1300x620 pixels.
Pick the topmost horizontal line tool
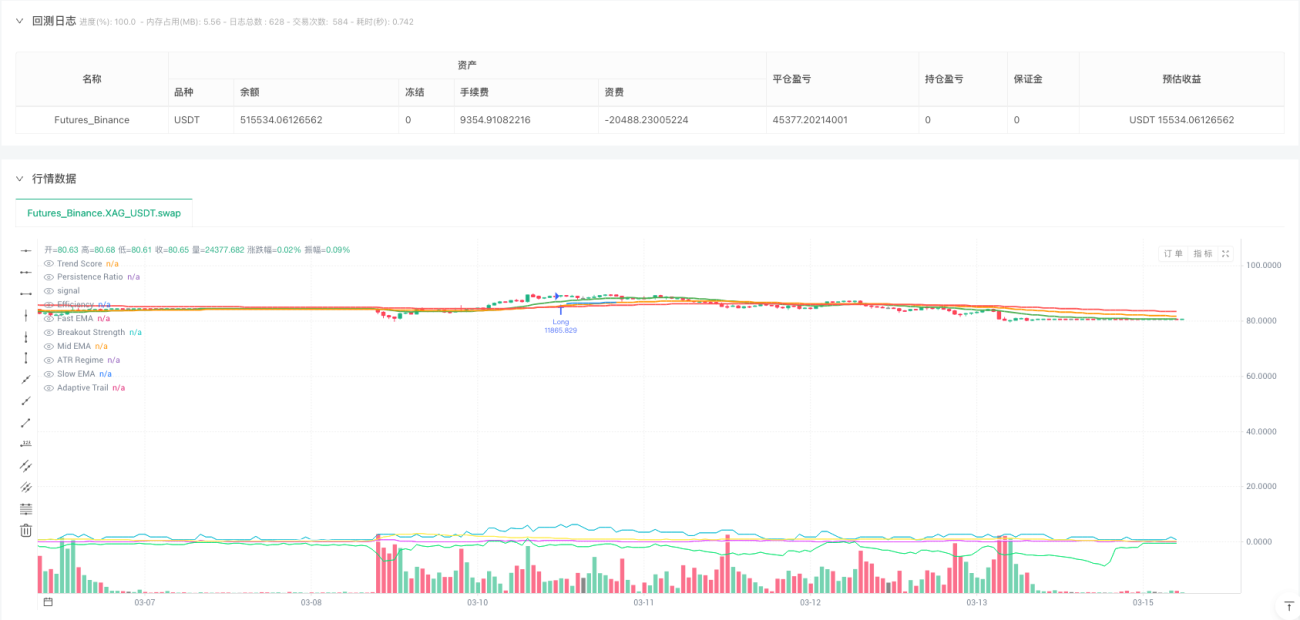point(26,250)
